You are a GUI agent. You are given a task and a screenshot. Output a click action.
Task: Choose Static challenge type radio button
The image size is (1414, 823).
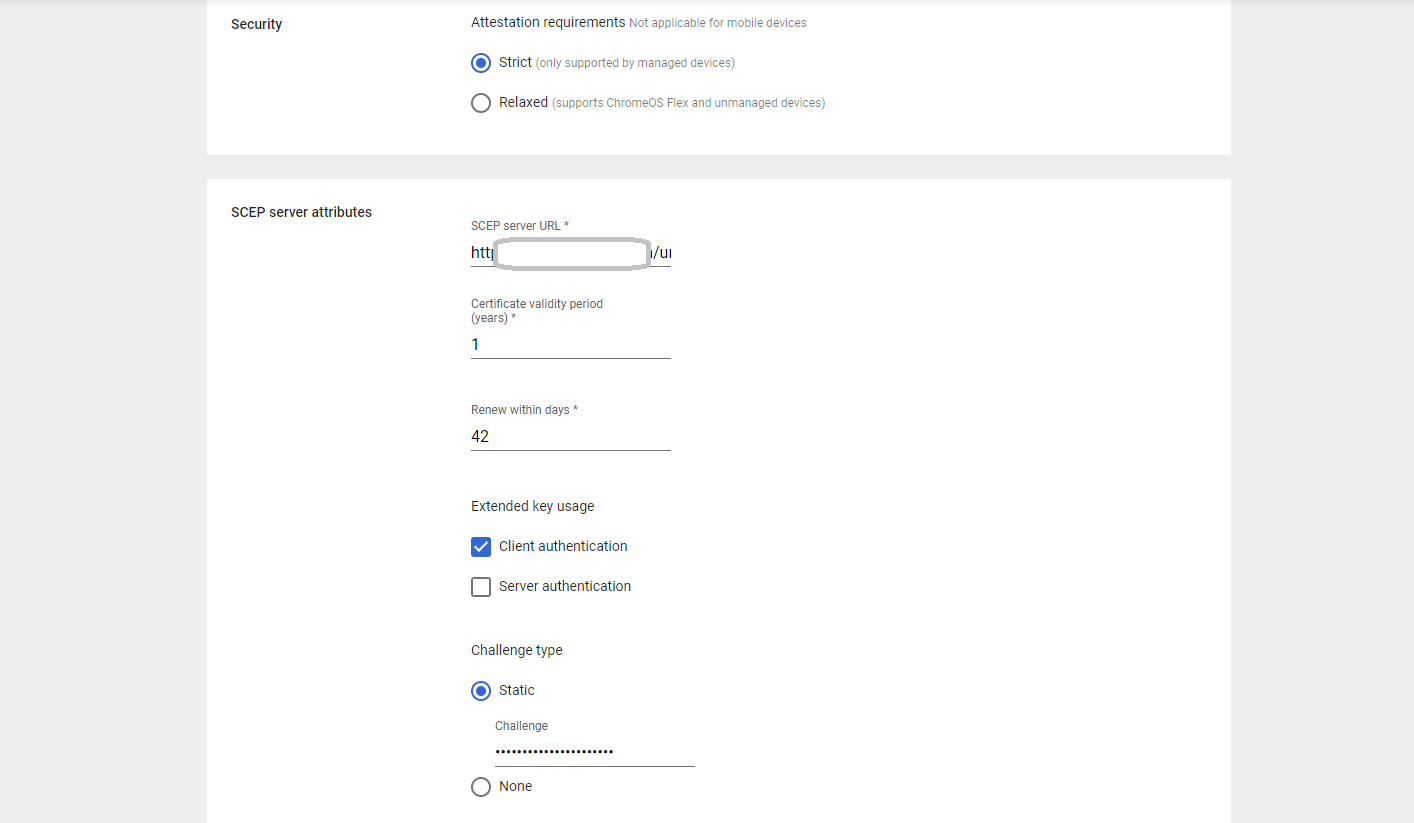click(x=481, y=691)
